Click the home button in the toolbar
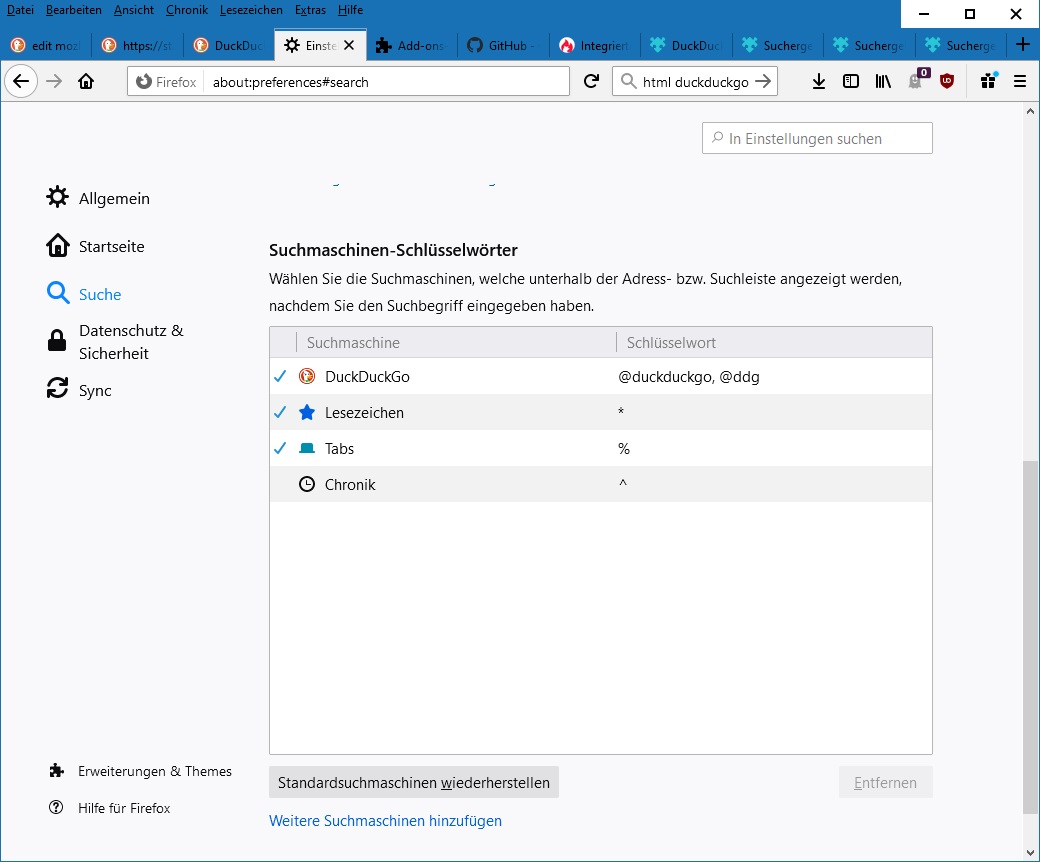Viewport: 1040px width, 862px height. (86, 82)
